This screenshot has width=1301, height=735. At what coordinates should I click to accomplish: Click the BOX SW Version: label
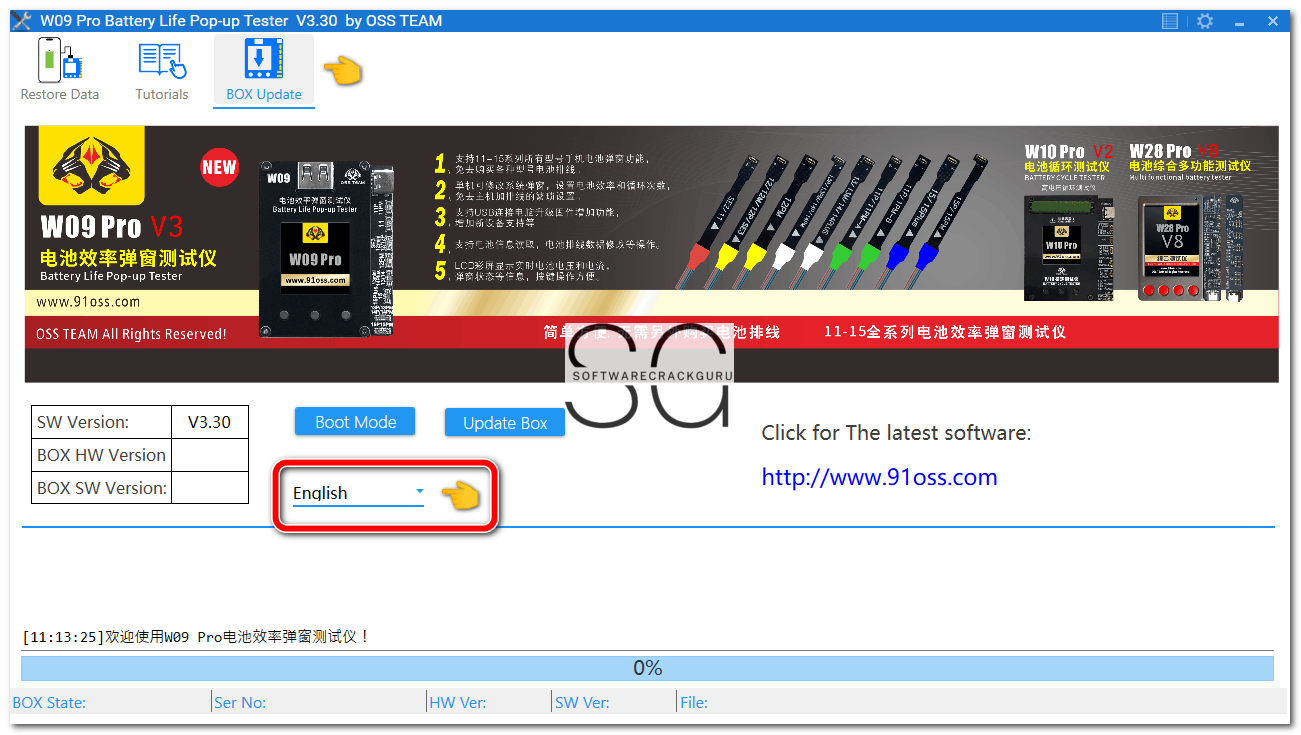(x=102, y=488)
